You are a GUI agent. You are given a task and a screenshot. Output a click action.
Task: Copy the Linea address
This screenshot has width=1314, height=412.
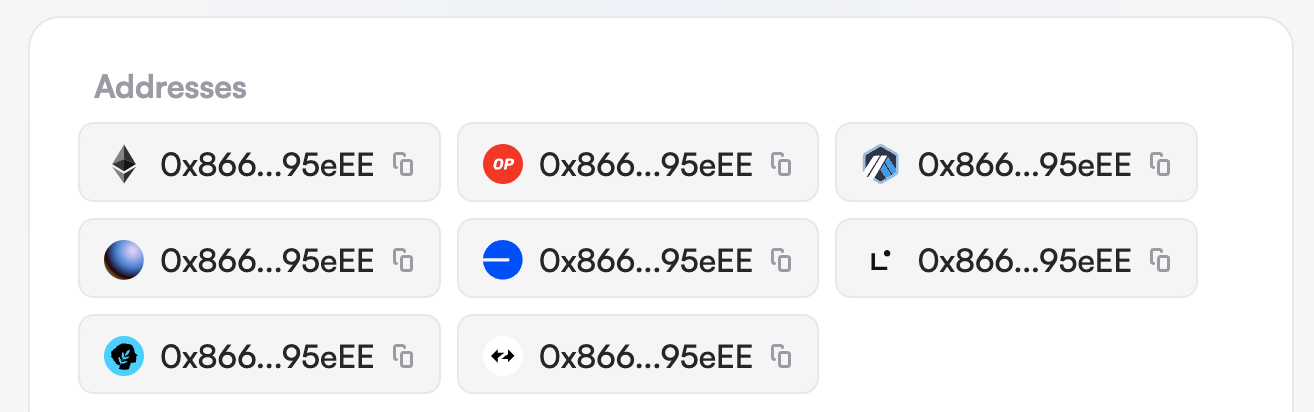1160,260
